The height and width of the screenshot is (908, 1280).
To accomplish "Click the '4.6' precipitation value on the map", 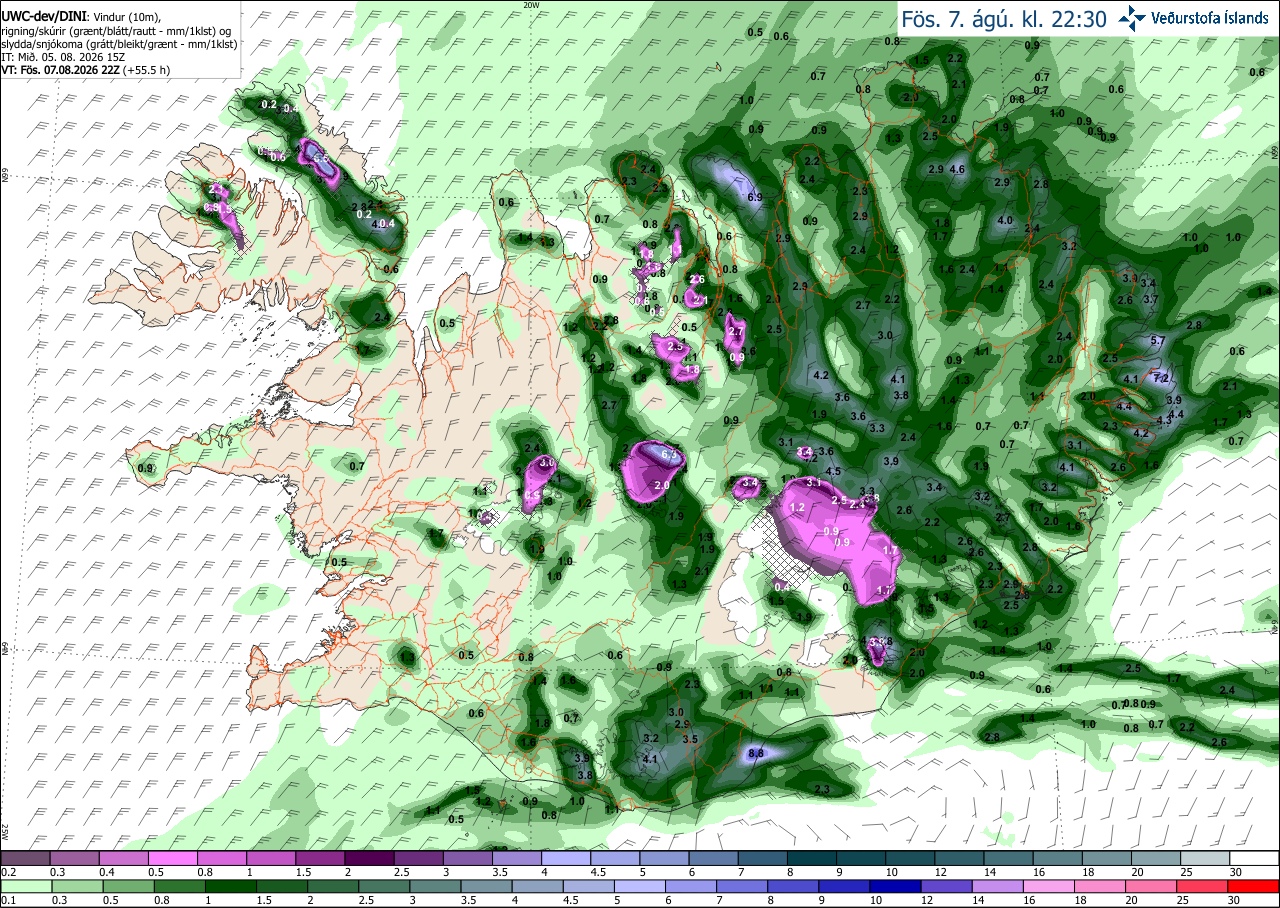I will point(957,170).
